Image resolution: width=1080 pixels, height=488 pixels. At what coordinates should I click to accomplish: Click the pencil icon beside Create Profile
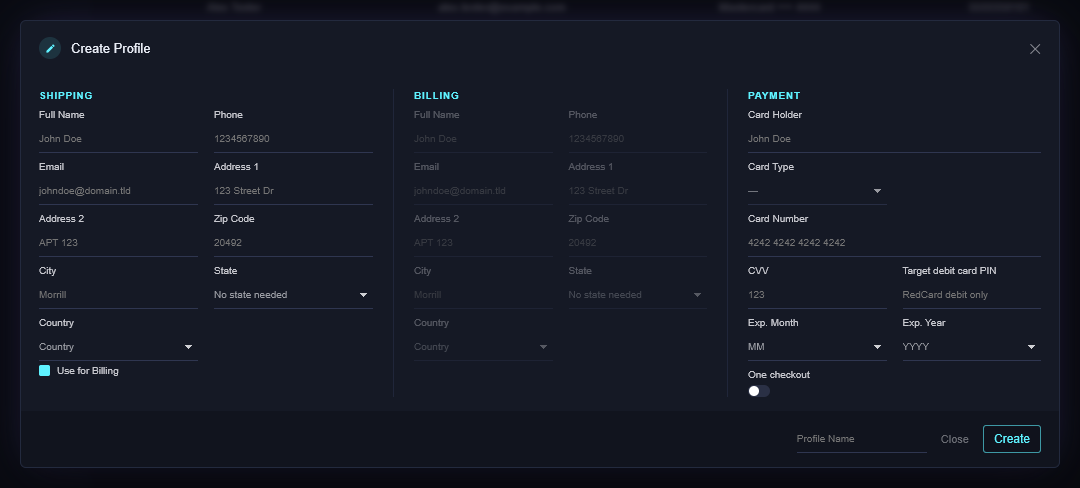click(x=50, y=48)
